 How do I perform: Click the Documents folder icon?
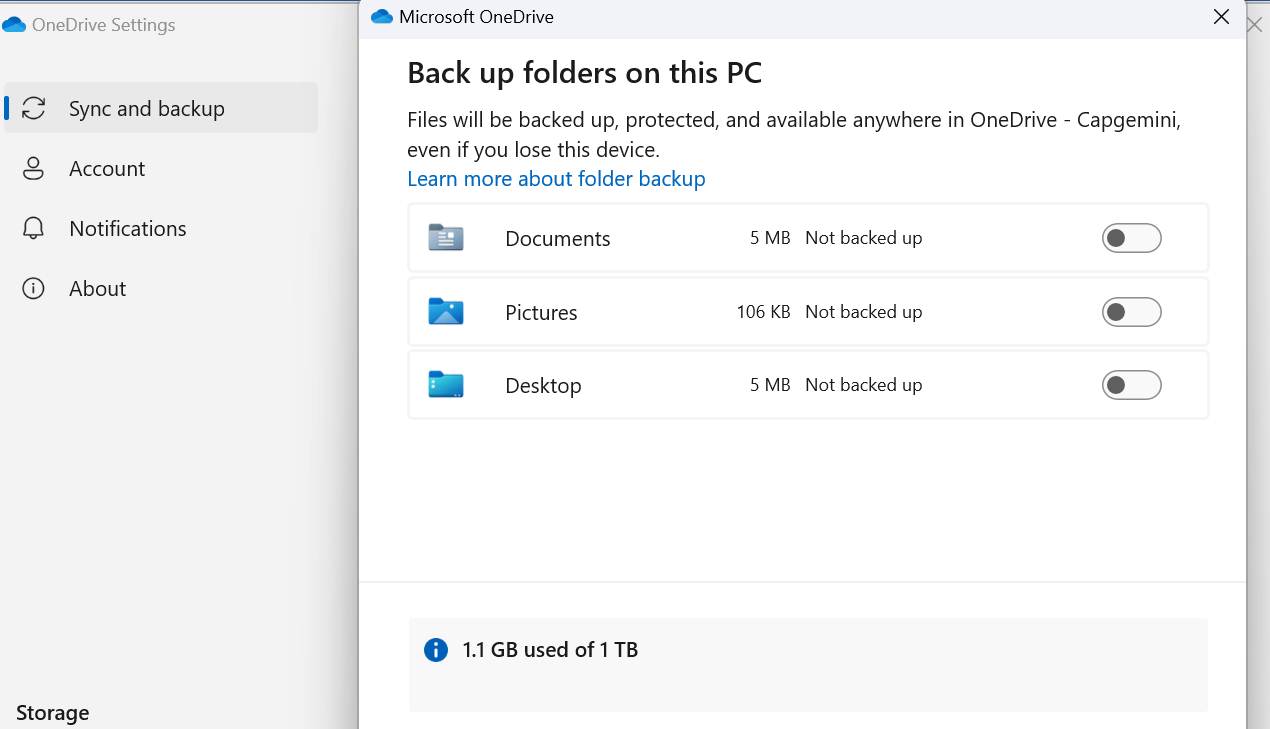point(445,237)
